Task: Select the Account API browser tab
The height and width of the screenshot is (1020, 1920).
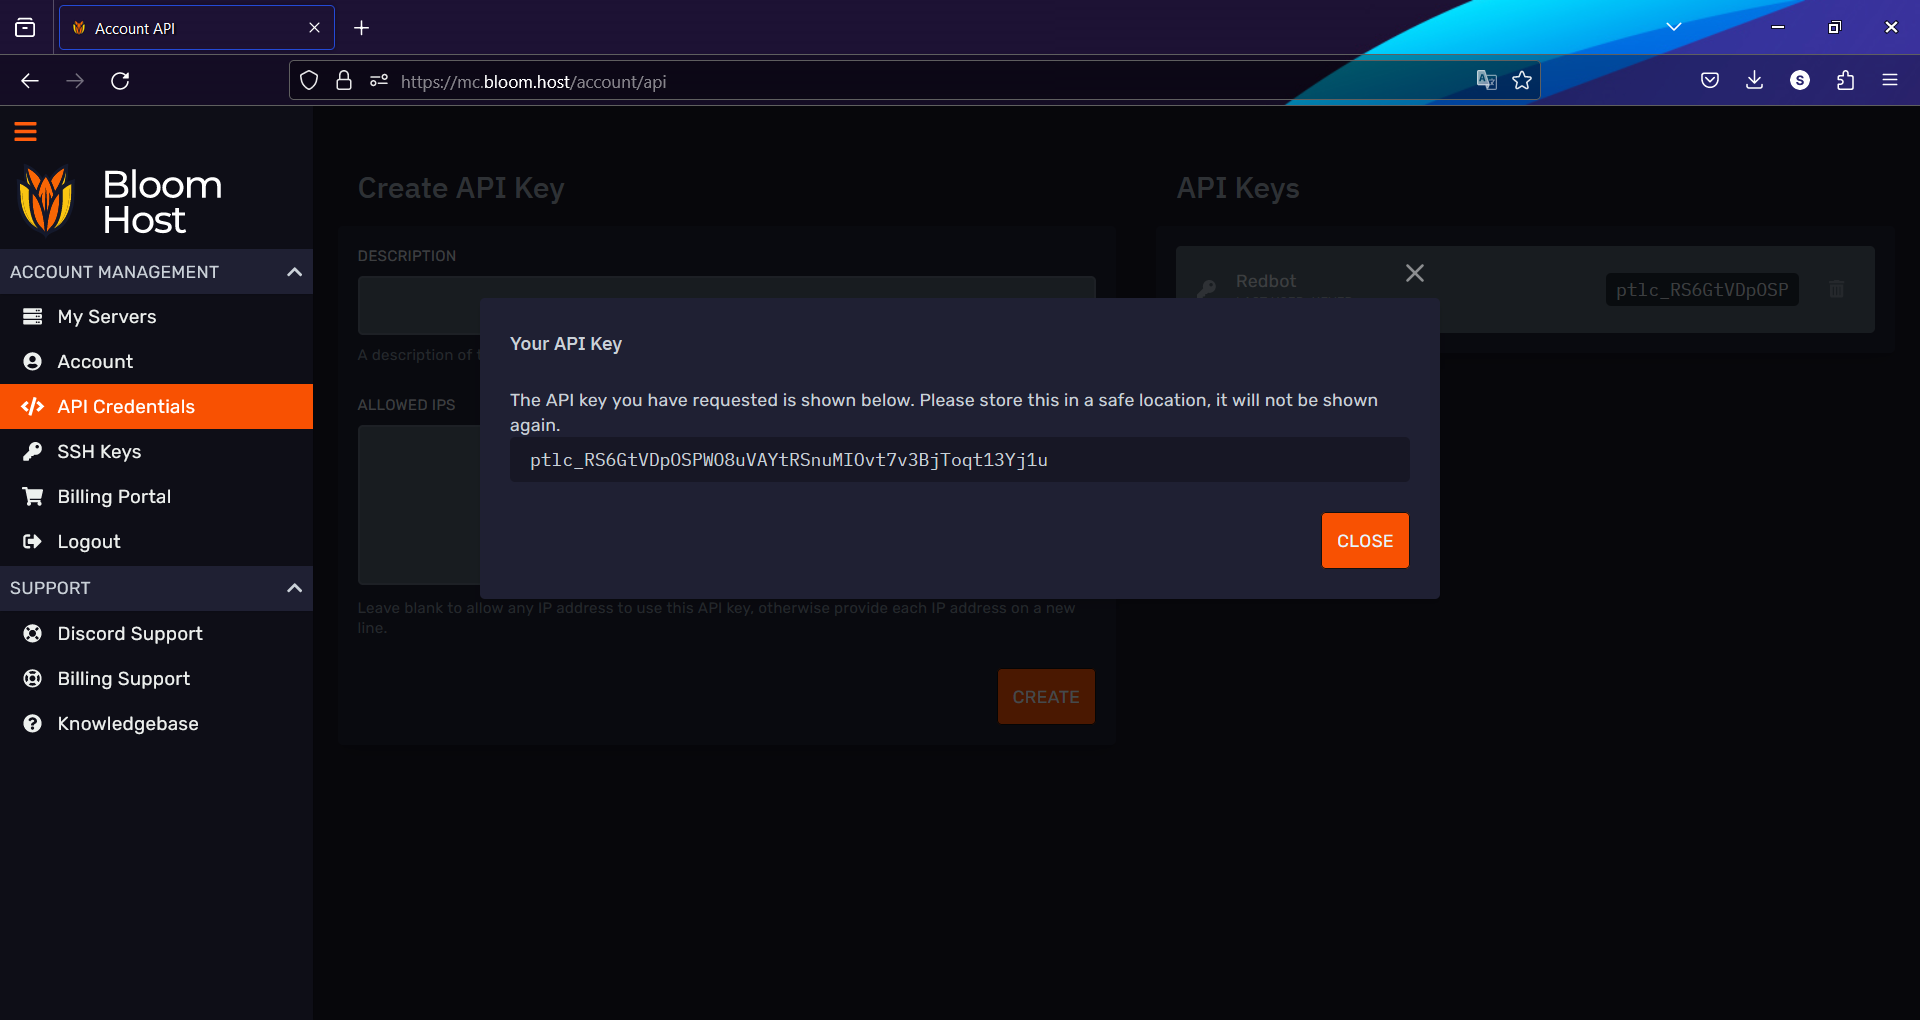Action: click(x=197, y=28)
